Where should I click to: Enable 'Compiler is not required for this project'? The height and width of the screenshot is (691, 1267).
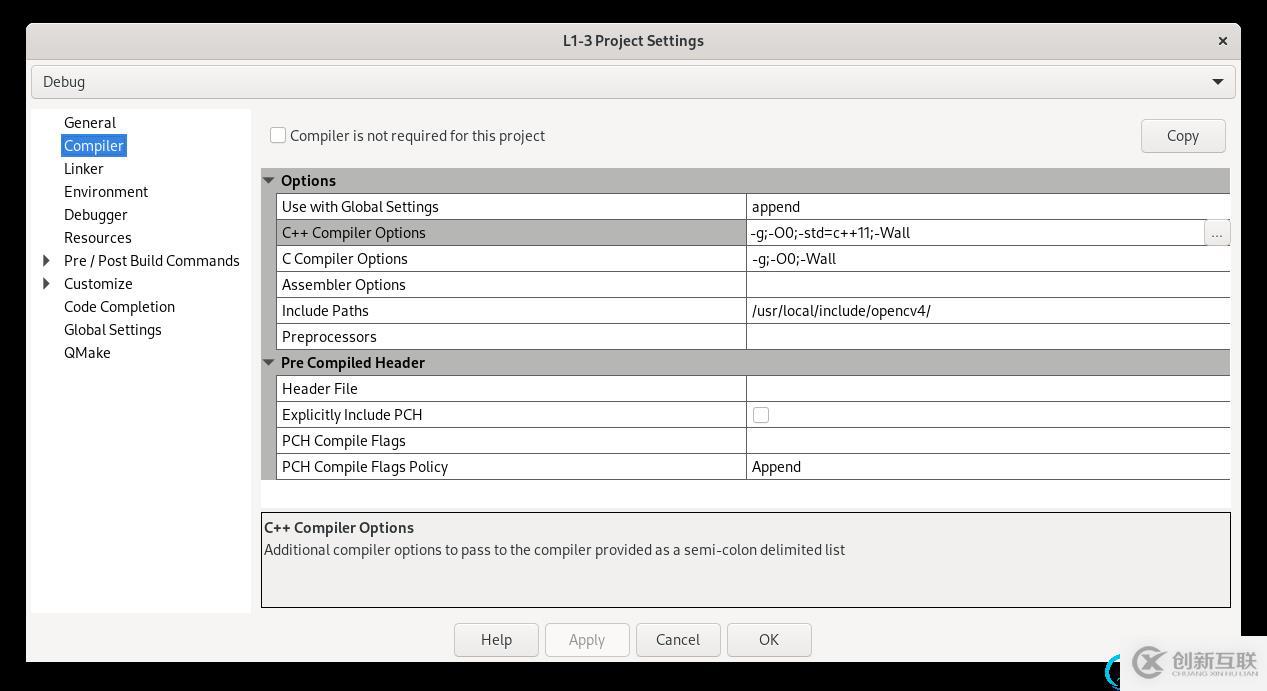[x=278, y=135]
